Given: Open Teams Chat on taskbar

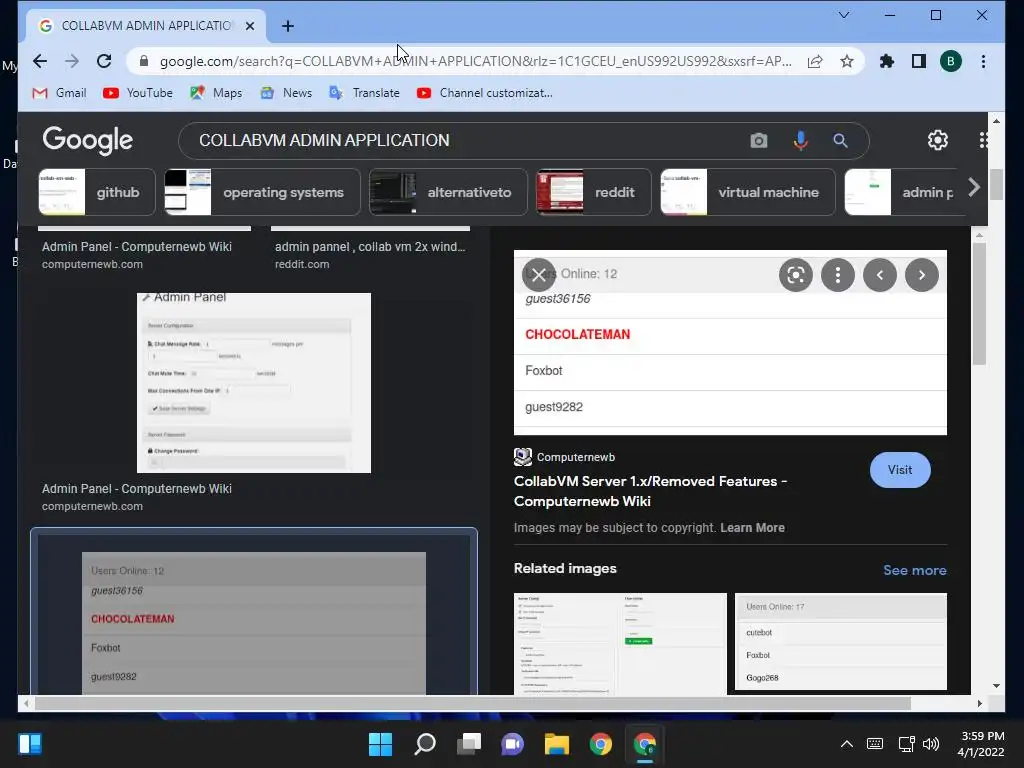Looking at the screenshot, I should (513, 744).
